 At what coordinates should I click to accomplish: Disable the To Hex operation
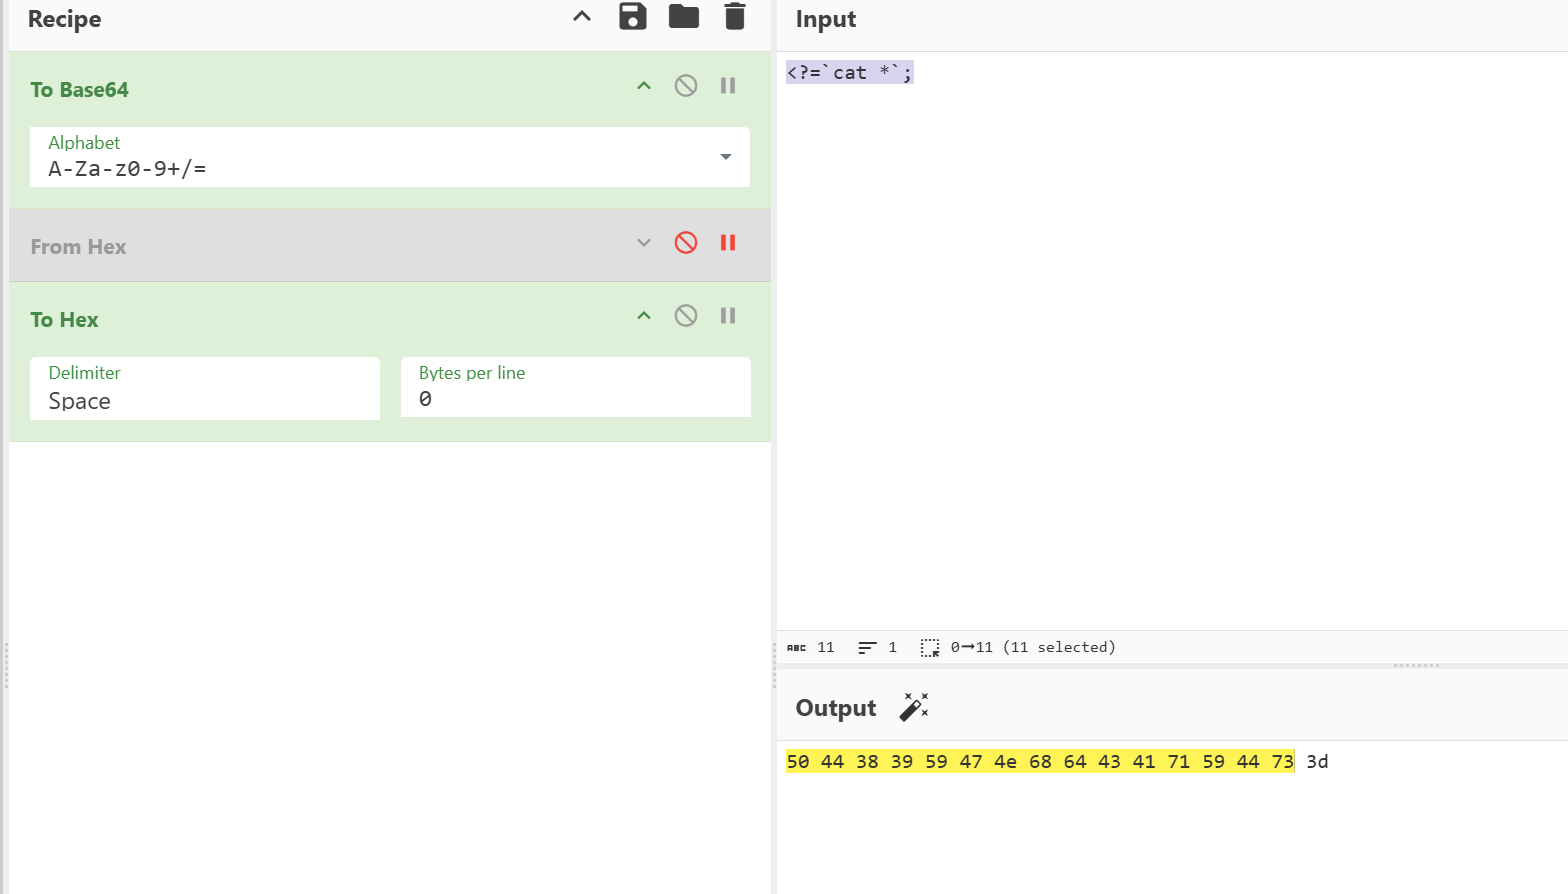click(686, 316)
